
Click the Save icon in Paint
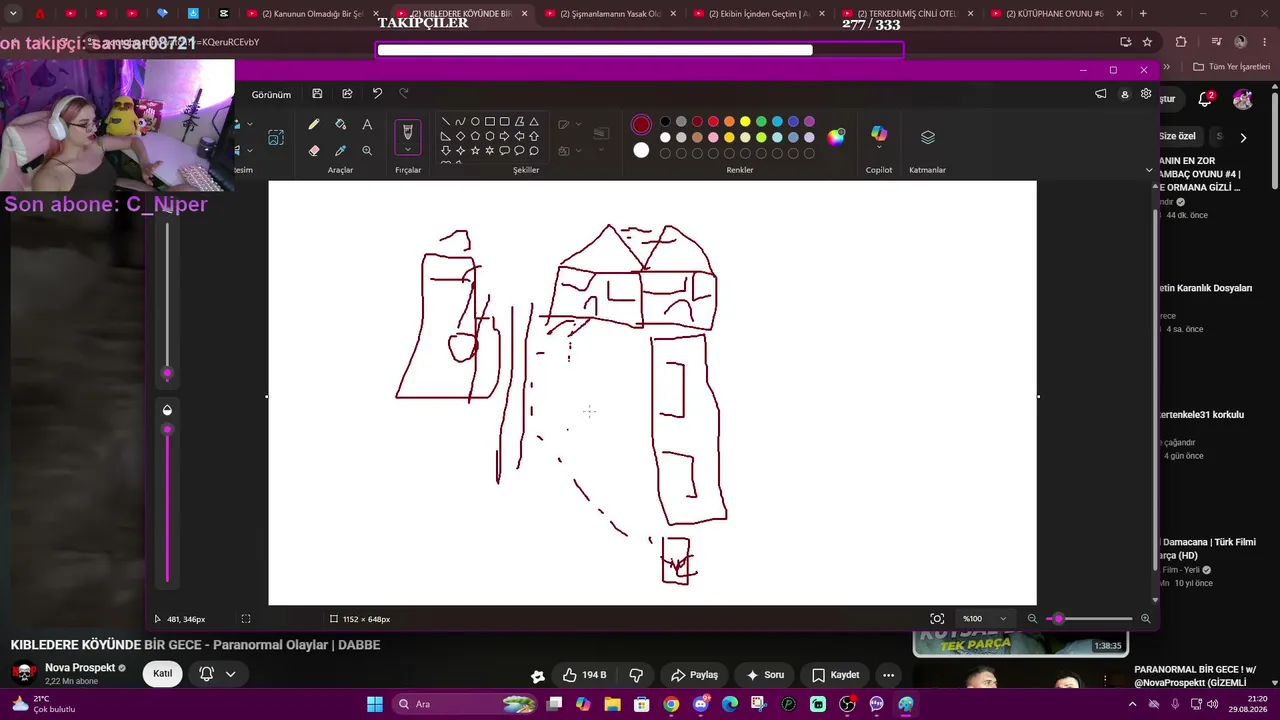(317, 93)
